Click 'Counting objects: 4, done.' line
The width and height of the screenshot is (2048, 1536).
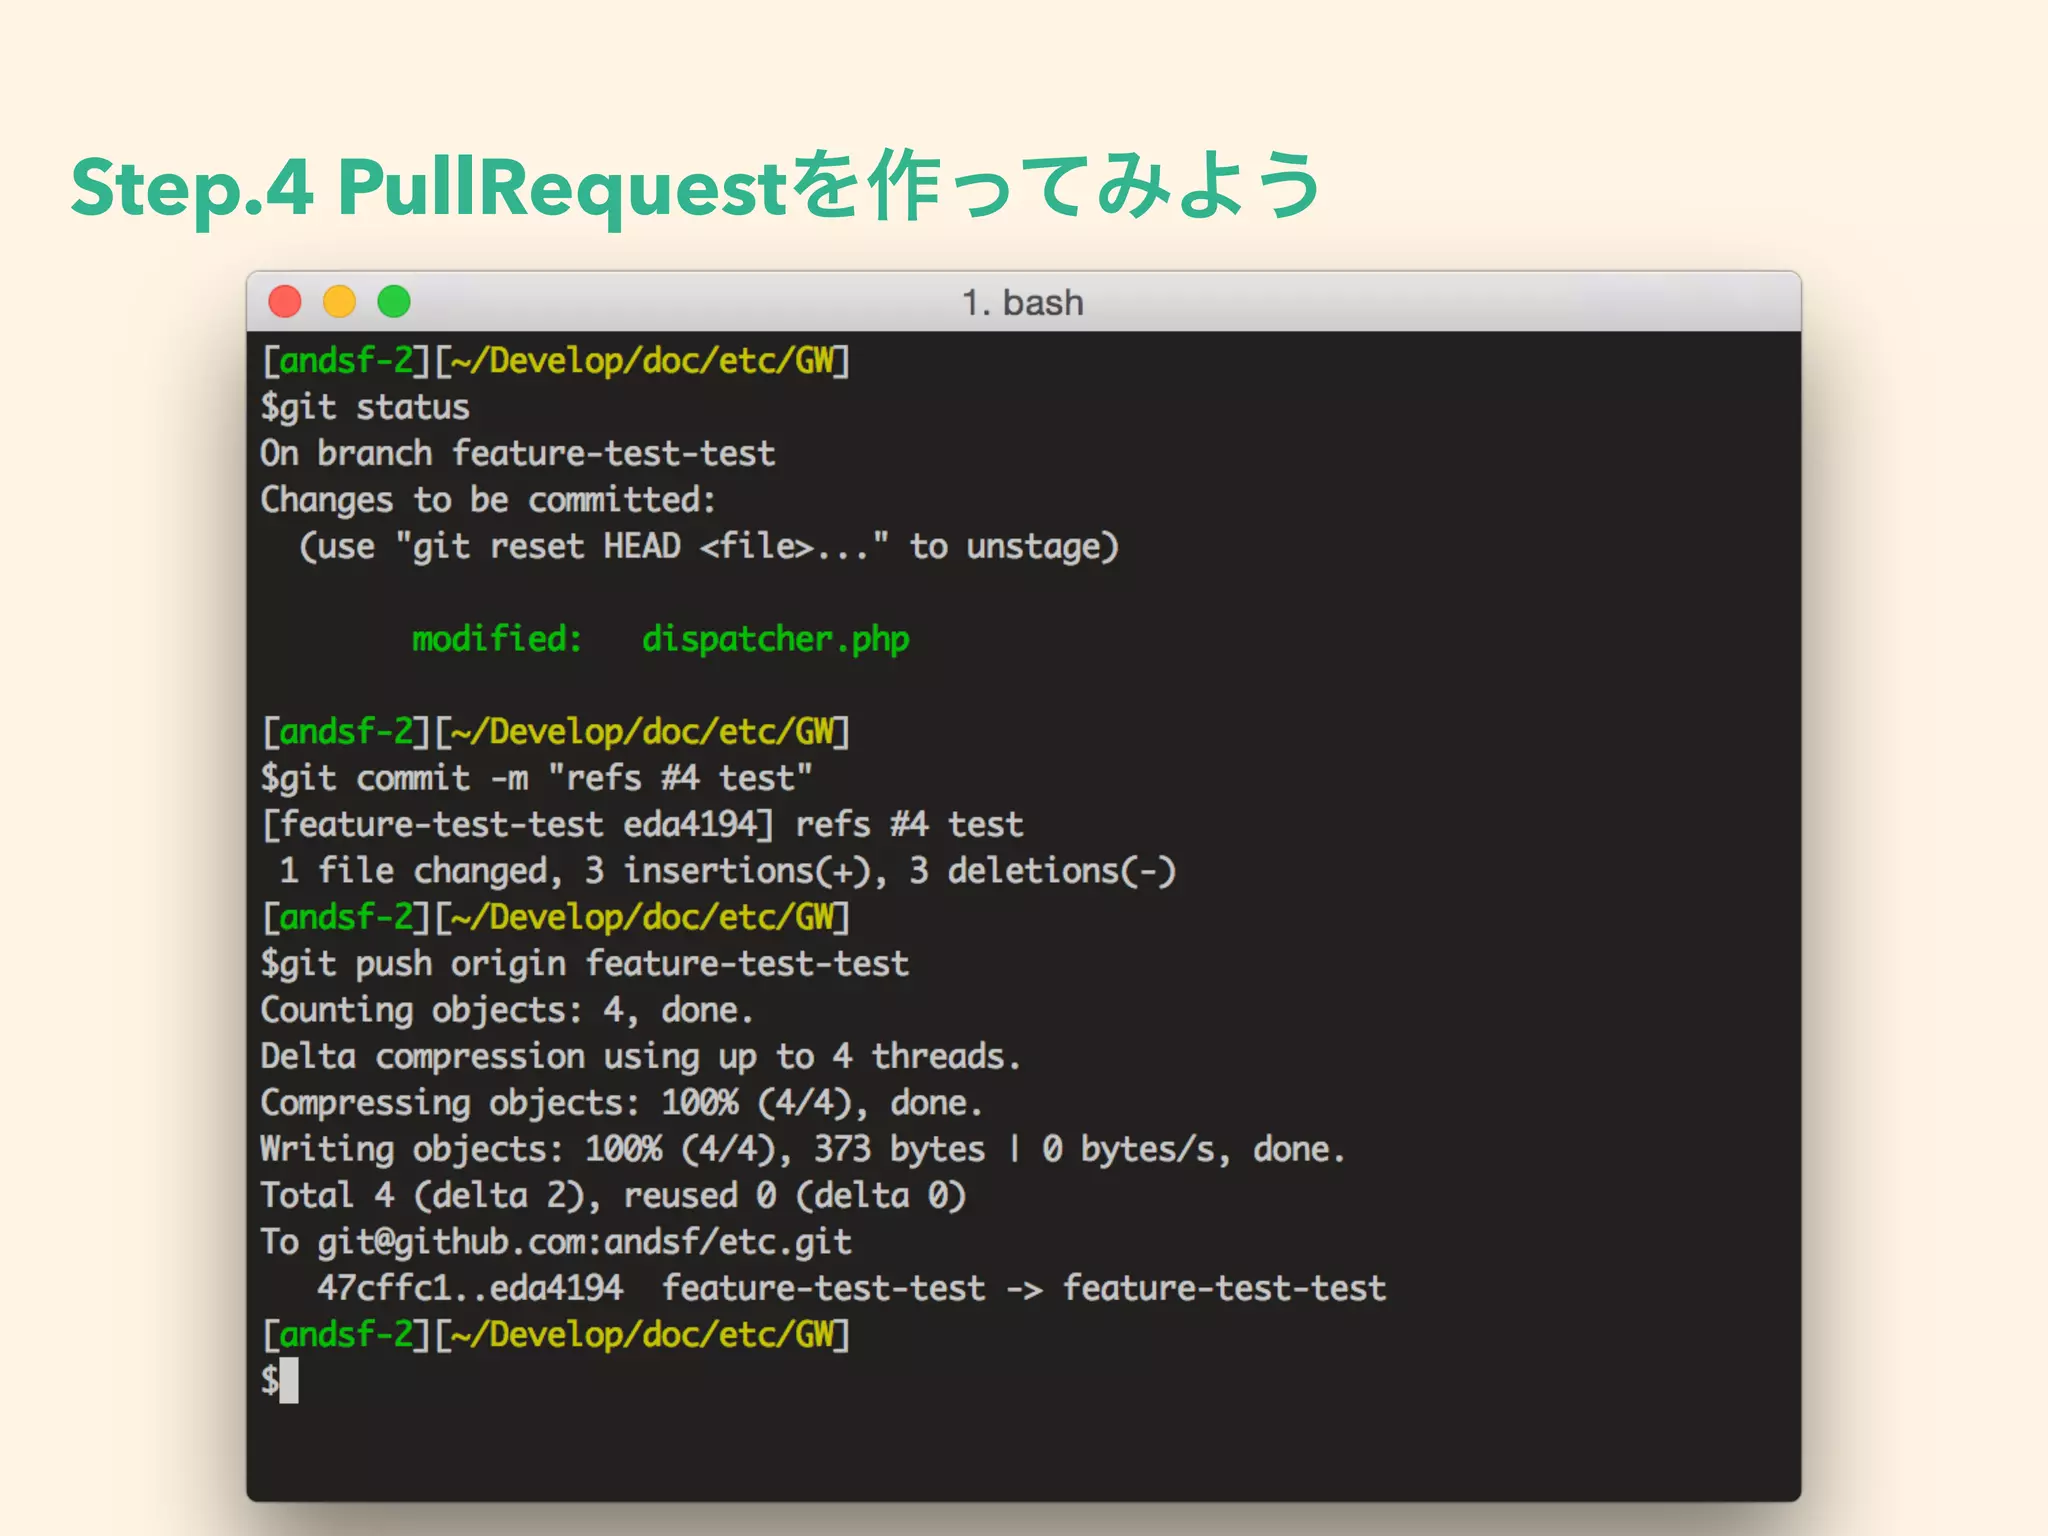[x=506, y=1010]
